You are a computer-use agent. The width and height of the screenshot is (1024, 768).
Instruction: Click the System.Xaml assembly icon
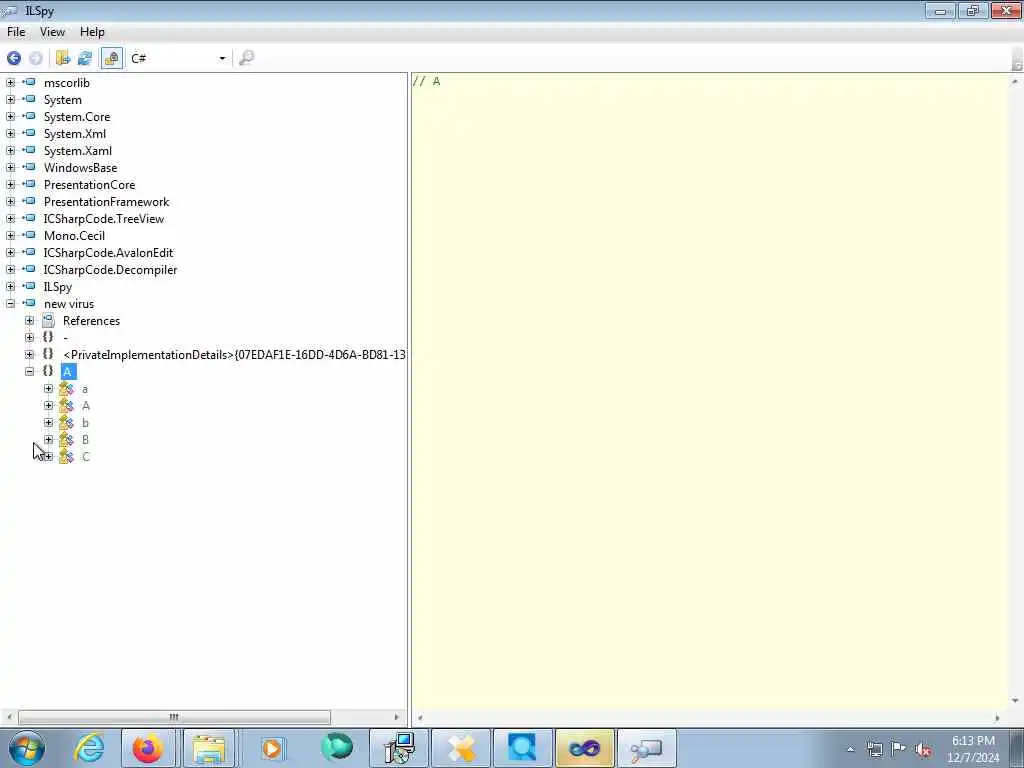29,150
